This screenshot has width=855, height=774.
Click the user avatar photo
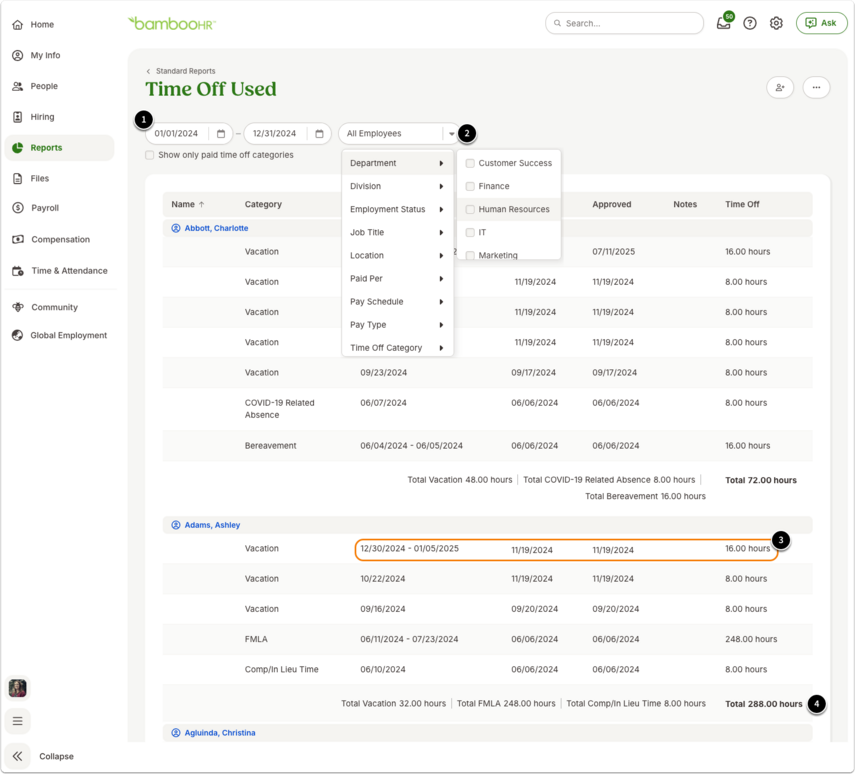17,688
